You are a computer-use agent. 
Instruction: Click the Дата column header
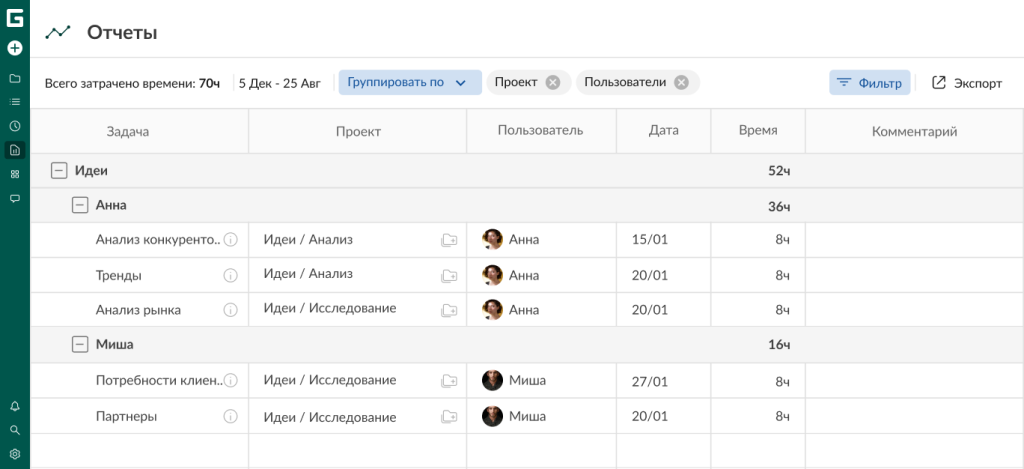pos(664,131)
